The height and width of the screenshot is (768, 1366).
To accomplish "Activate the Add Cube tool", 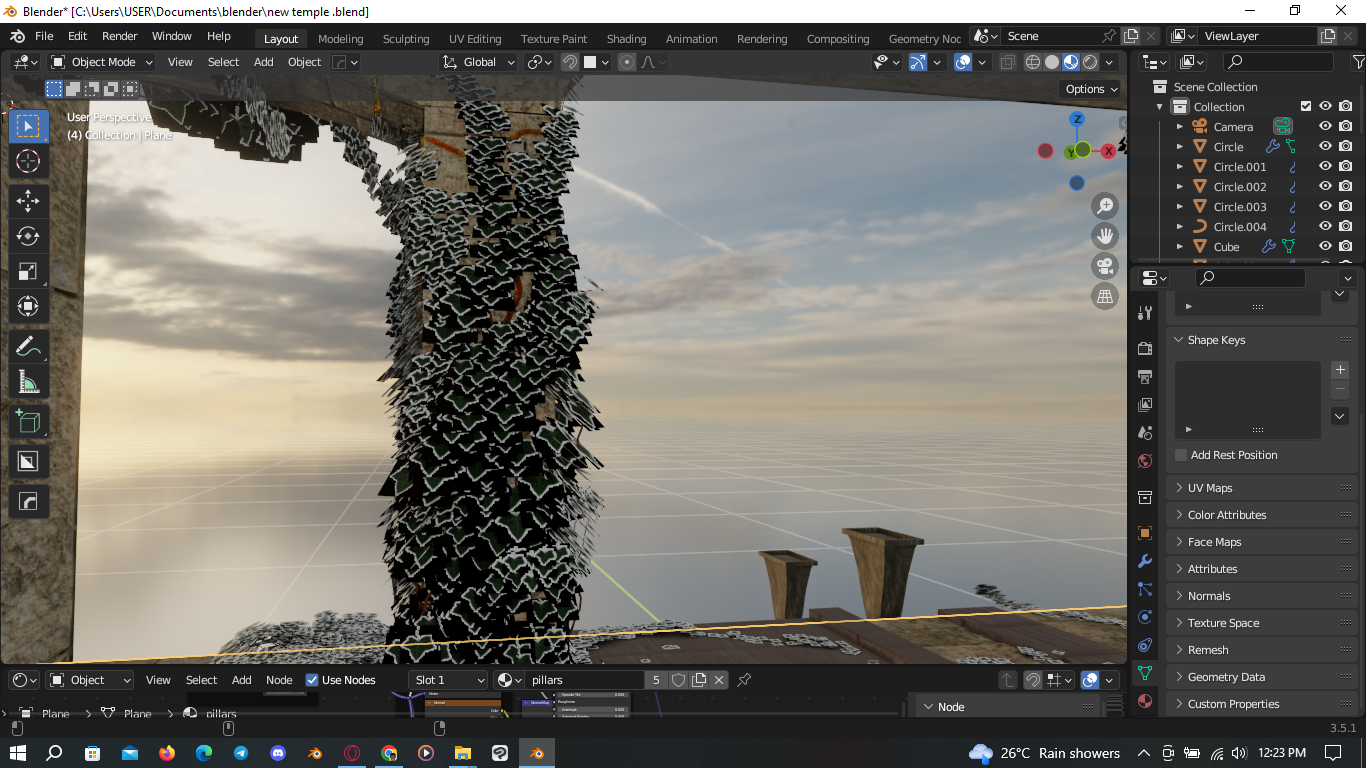I will 28,421.
